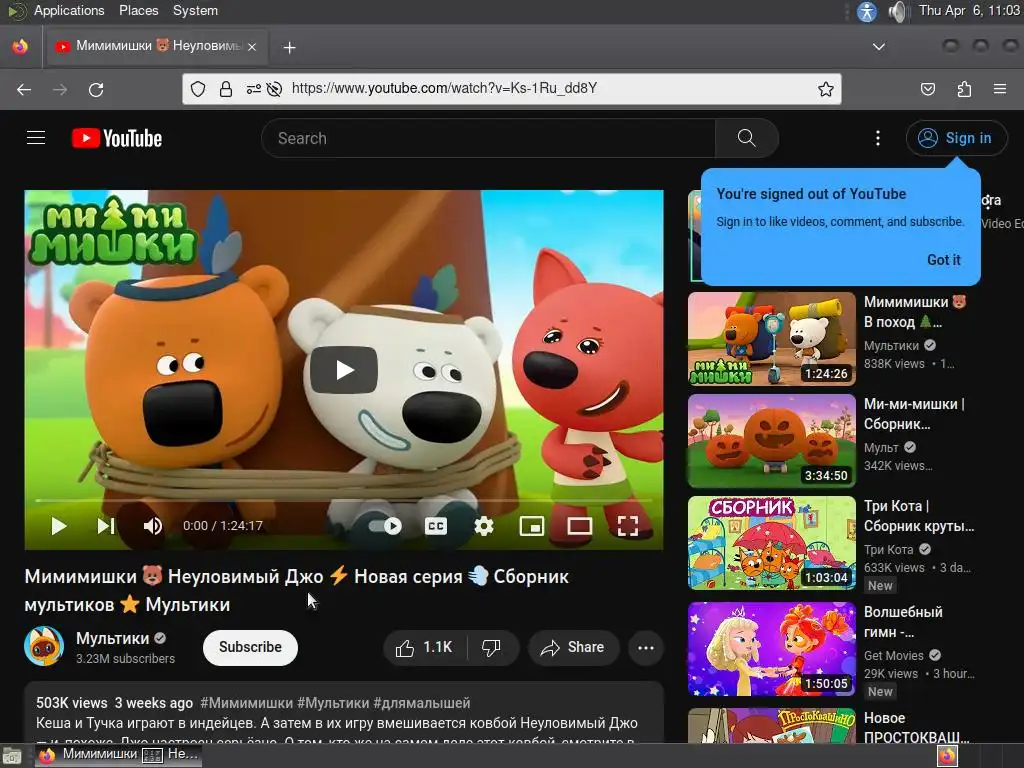Reload the current page

(96, 89)
